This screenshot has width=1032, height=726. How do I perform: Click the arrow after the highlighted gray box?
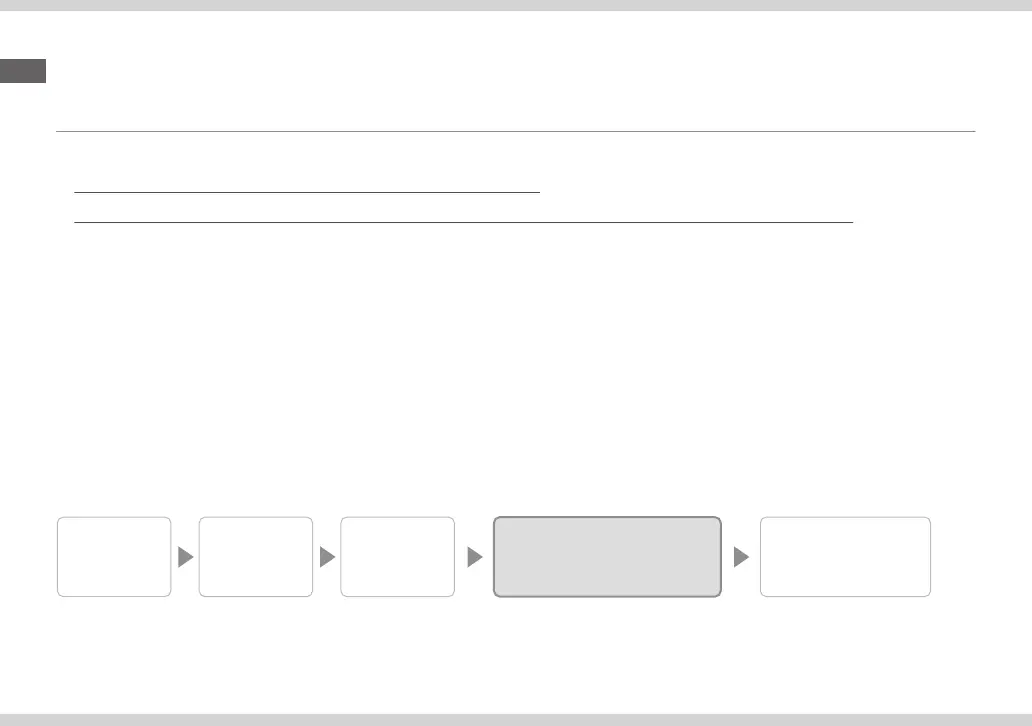[x=741, y=558]
